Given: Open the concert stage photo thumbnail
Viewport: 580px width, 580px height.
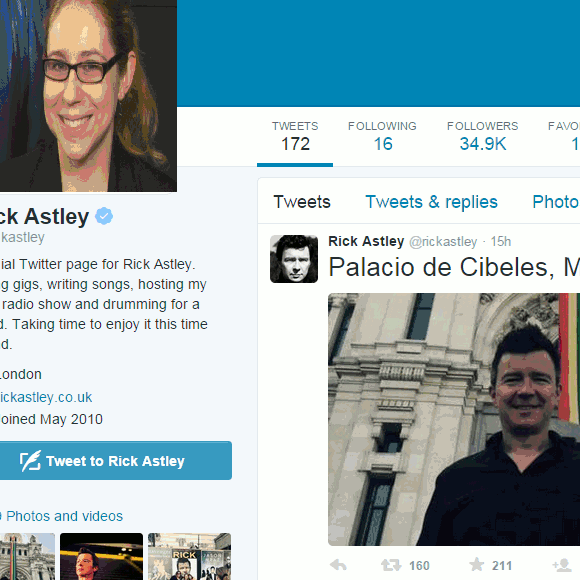Looking at the screenshot, I should pyautogui.click(x=101, y=556).
